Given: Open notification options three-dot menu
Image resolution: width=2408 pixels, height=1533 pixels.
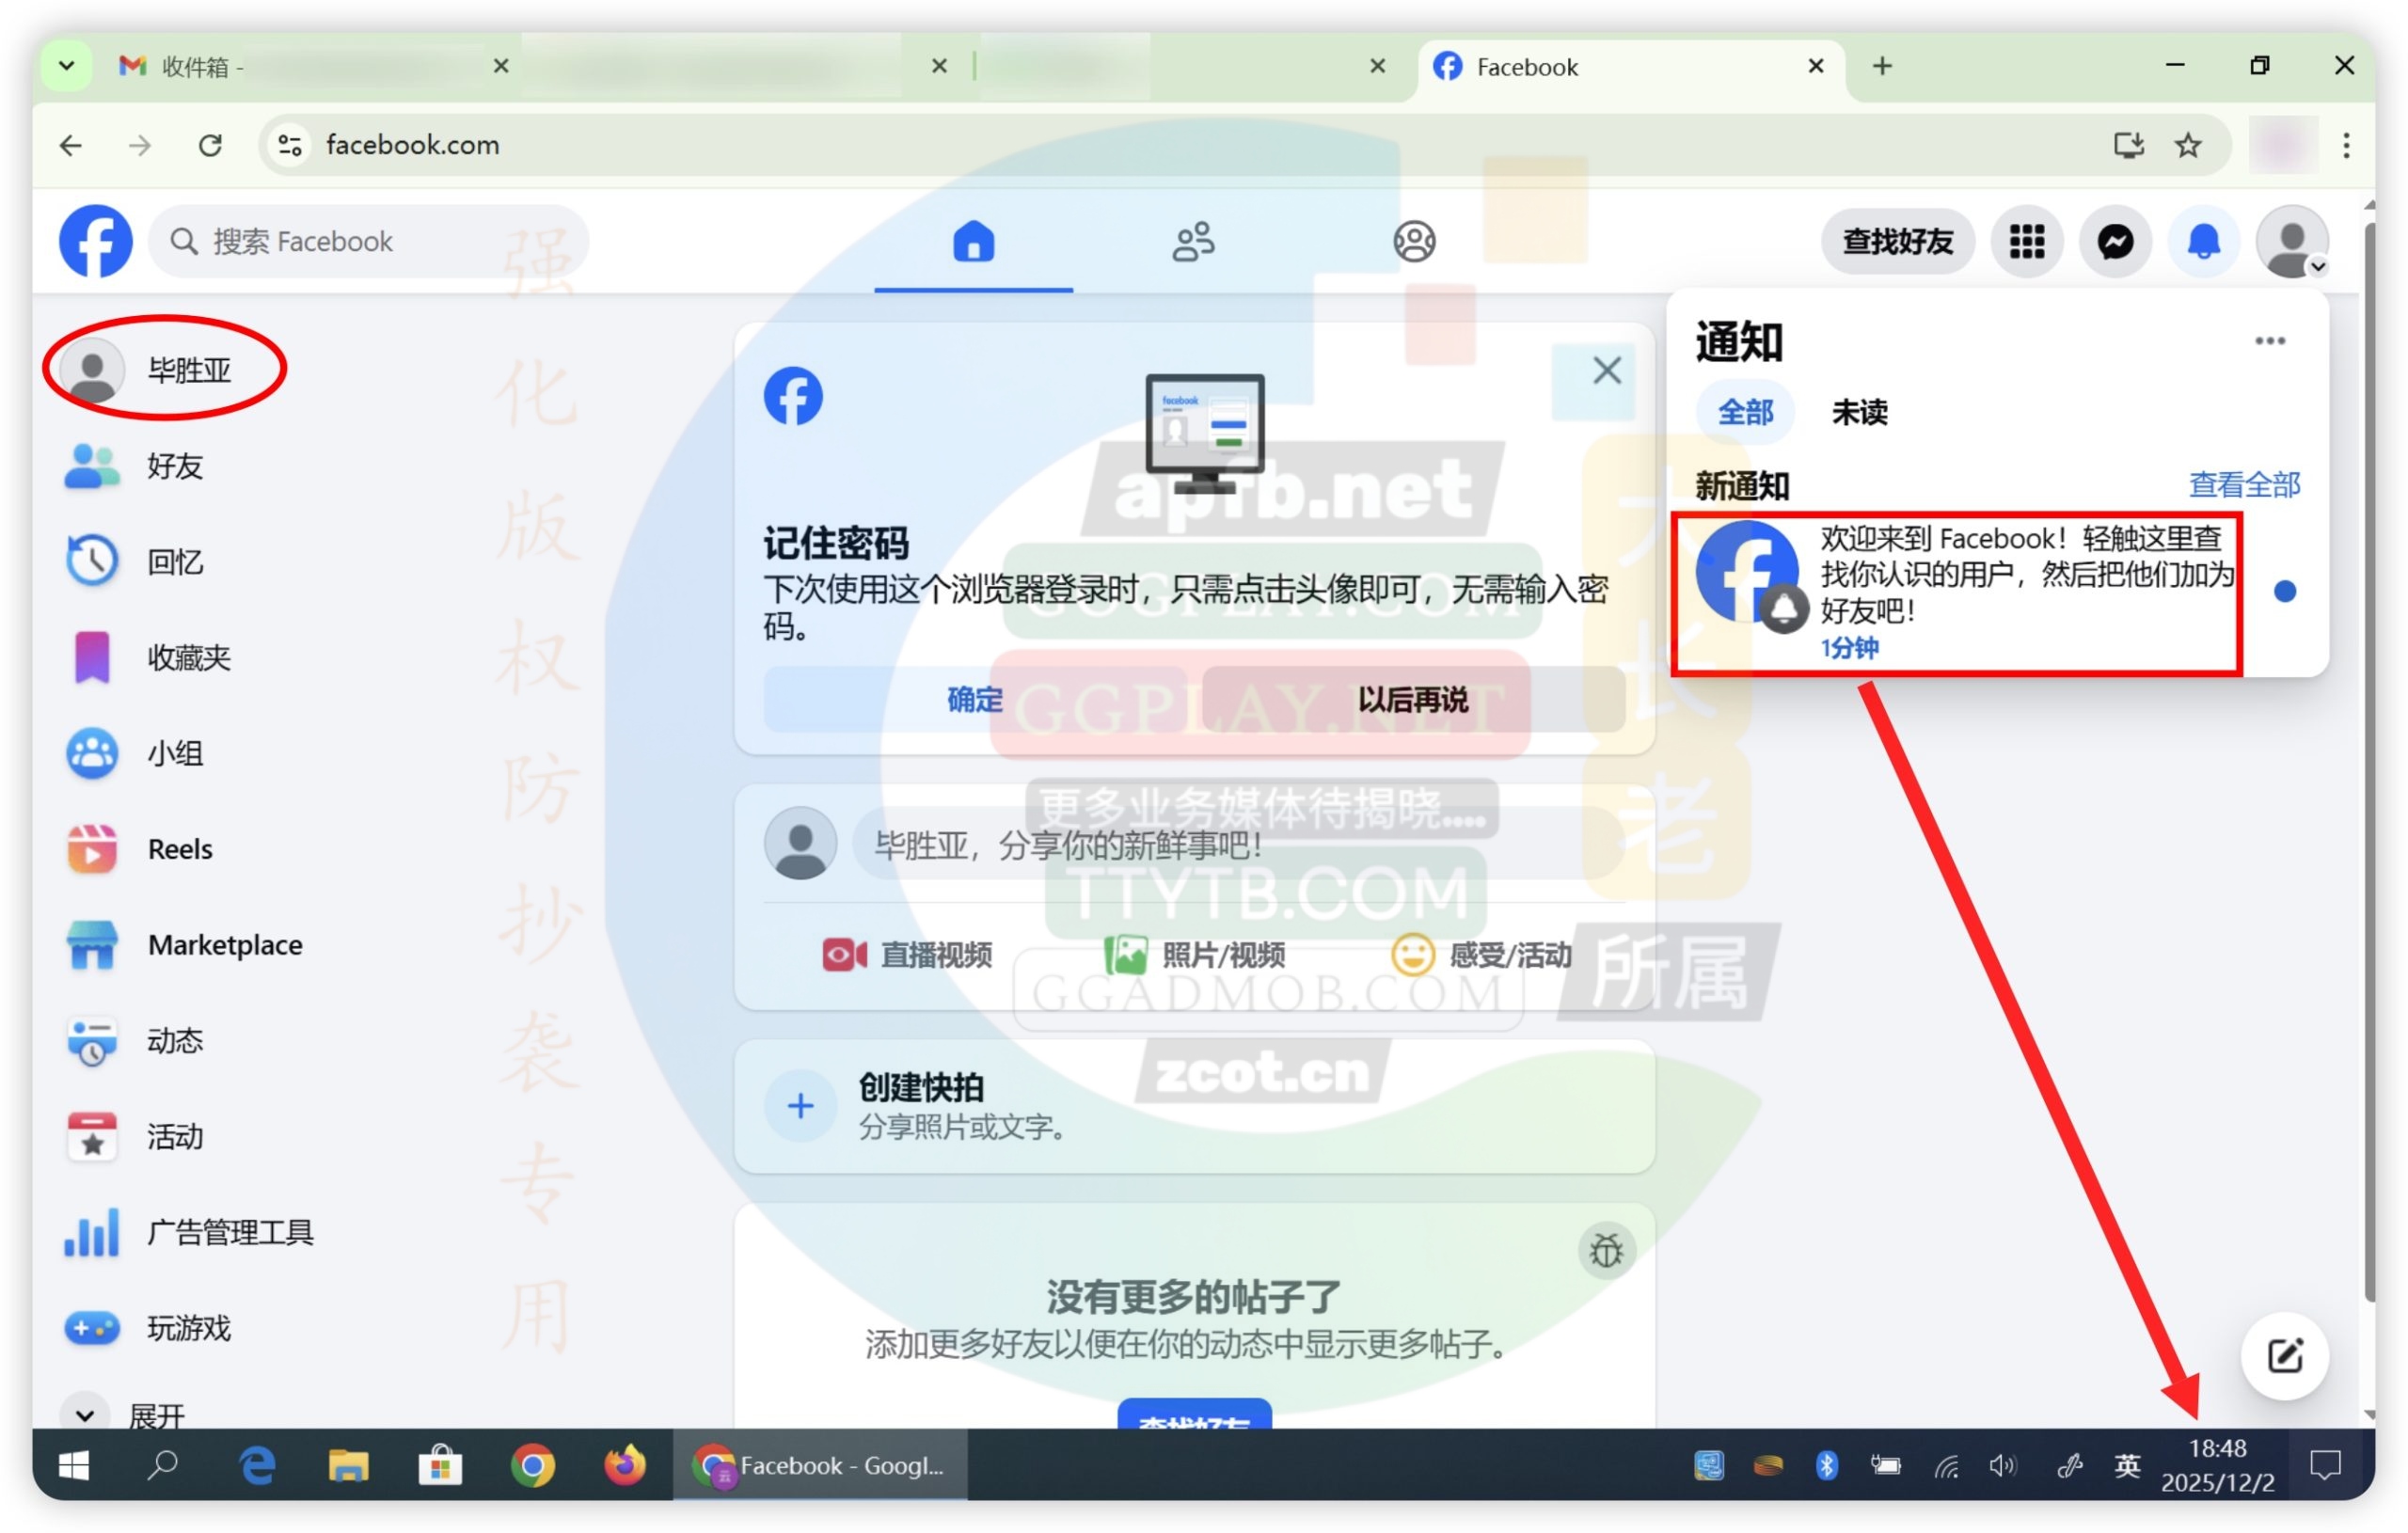Looking at the screenshot, I should (2269, 341).
